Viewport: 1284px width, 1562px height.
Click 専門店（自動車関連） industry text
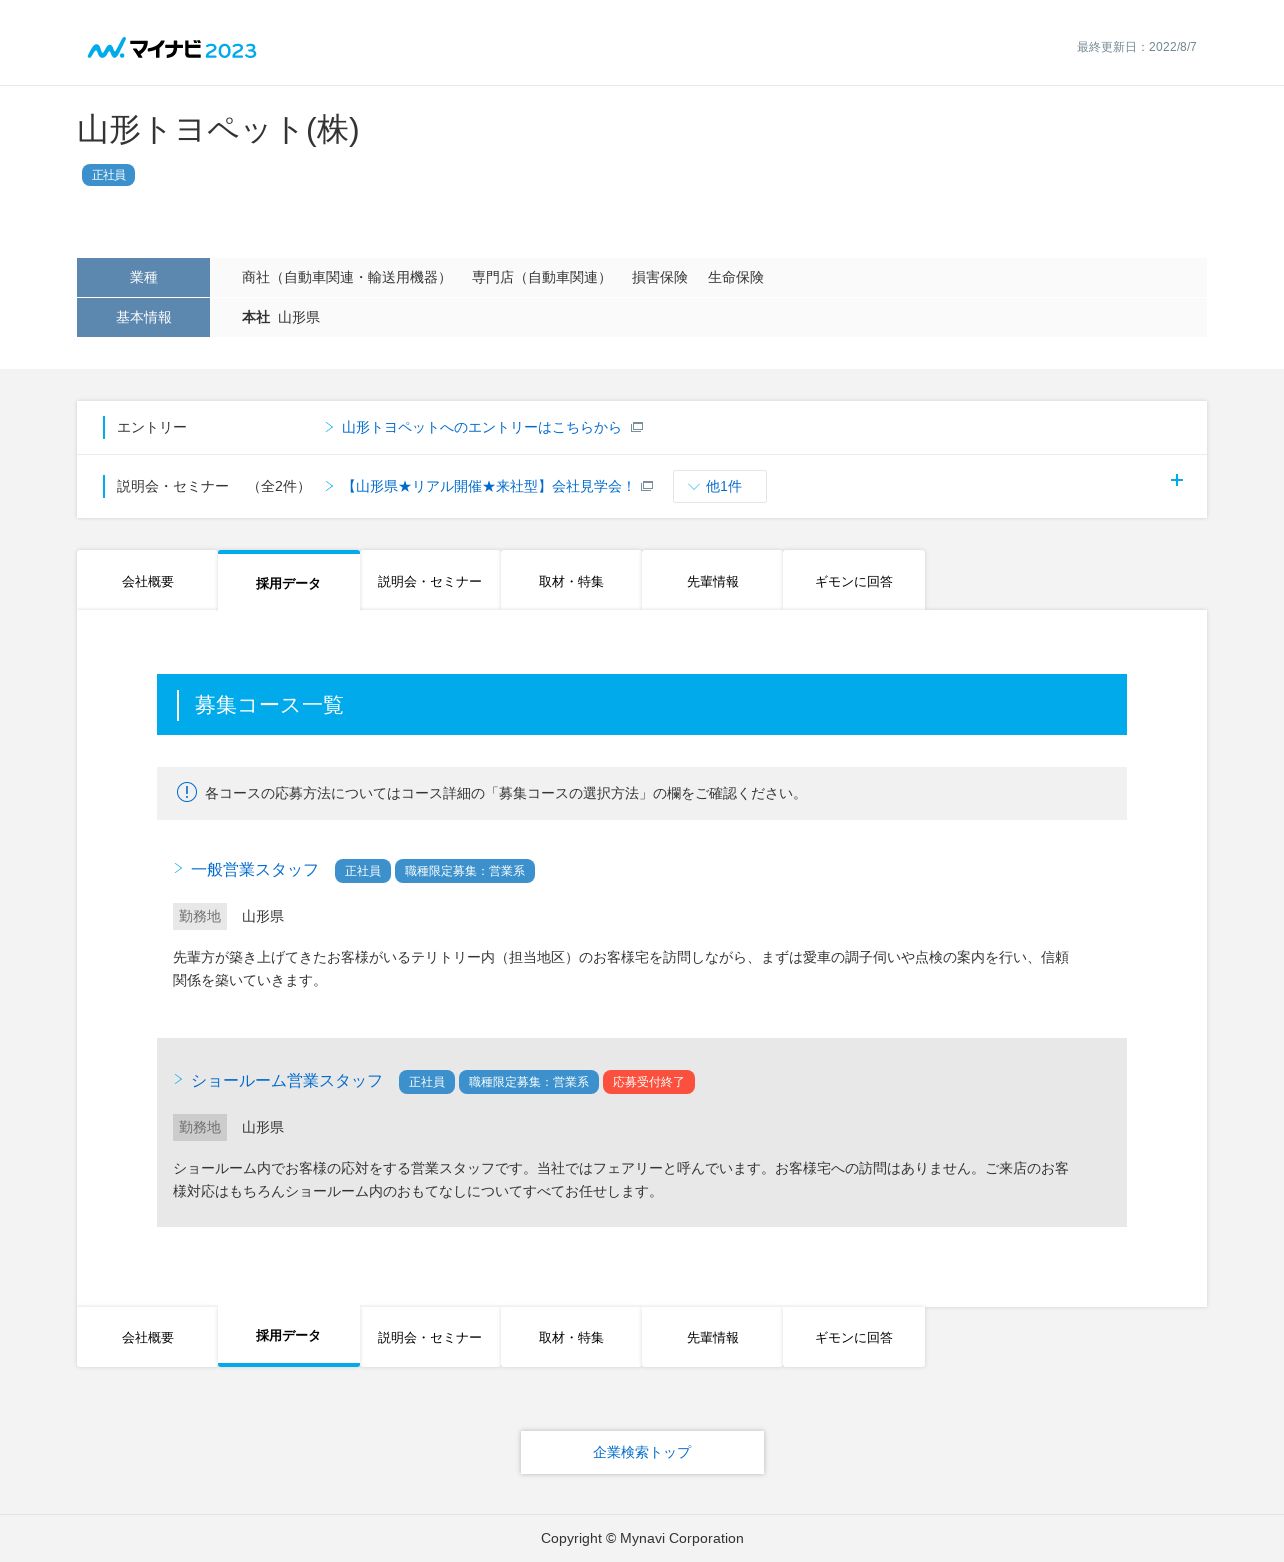coord(542,277)
